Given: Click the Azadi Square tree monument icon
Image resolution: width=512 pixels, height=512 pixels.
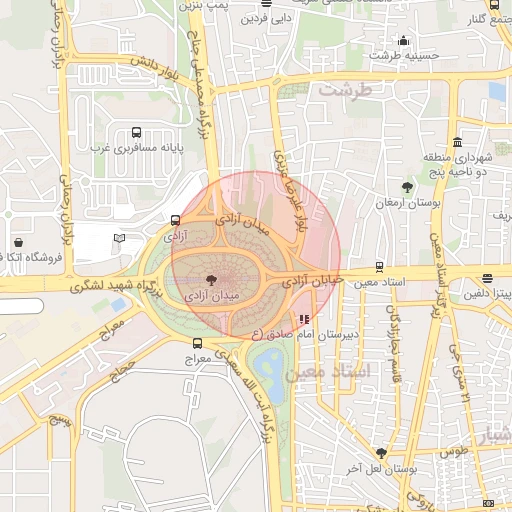Looking at the screenshot, I should click(211, 280).
